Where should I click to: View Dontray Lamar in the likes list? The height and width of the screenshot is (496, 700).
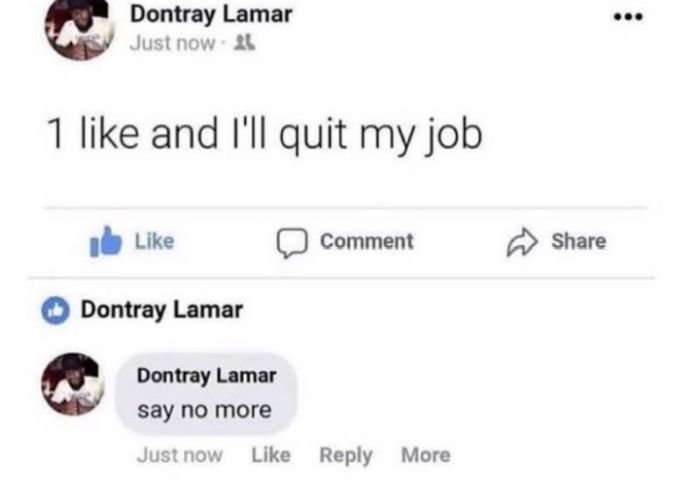(161, 310)
